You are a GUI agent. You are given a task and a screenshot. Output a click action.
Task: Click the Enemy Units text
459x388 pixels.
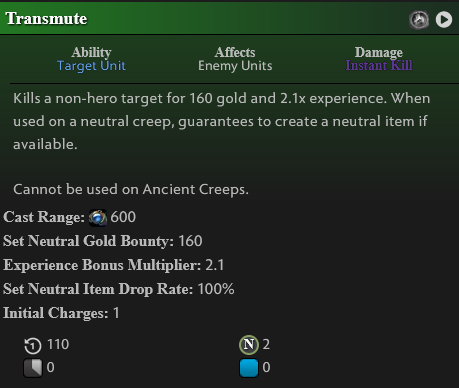pos(235,66)
